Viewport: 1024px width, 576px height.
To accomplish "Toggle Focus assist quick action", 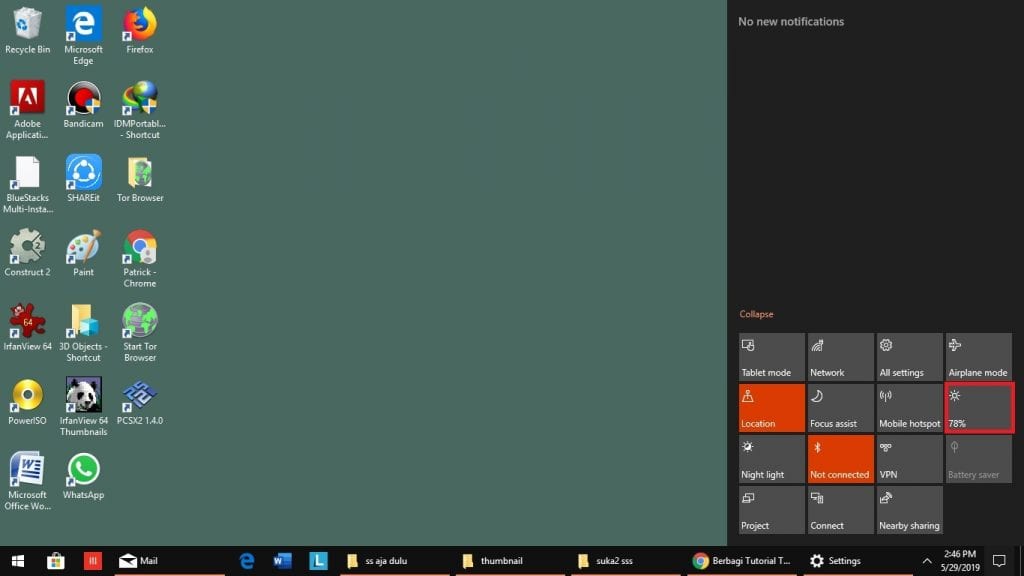I will [x=840, y=408].
